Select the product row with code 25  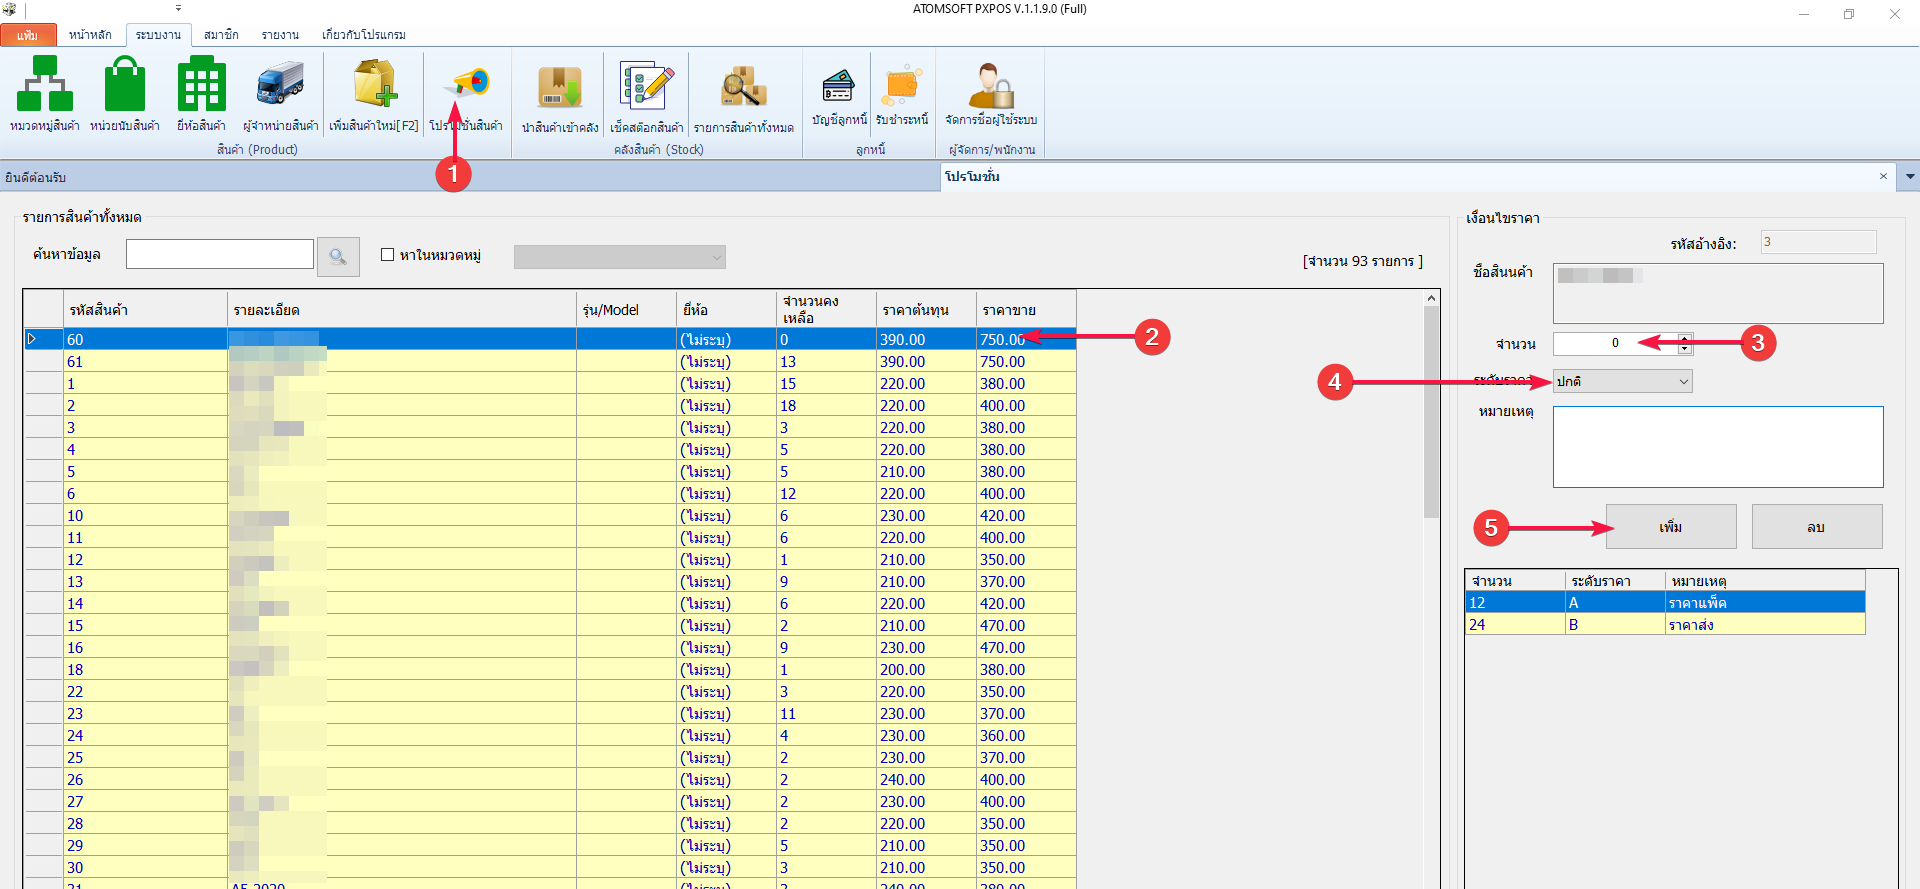click(550, 757)
